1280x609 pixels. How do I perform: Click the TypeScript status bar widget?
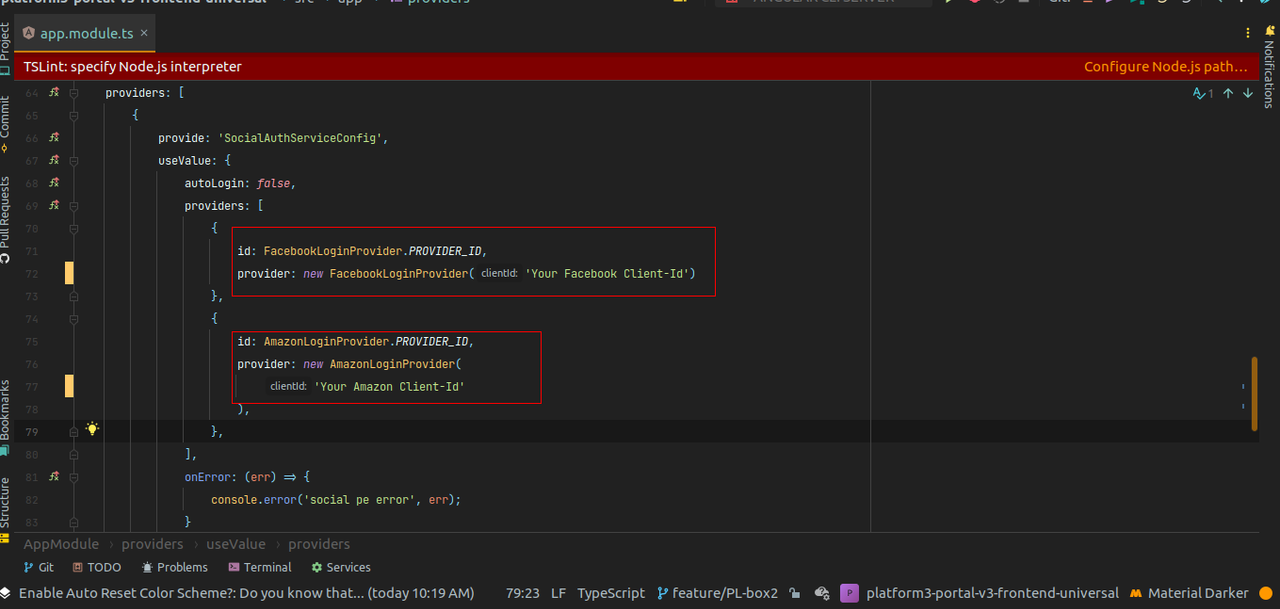tap(611, 593)
